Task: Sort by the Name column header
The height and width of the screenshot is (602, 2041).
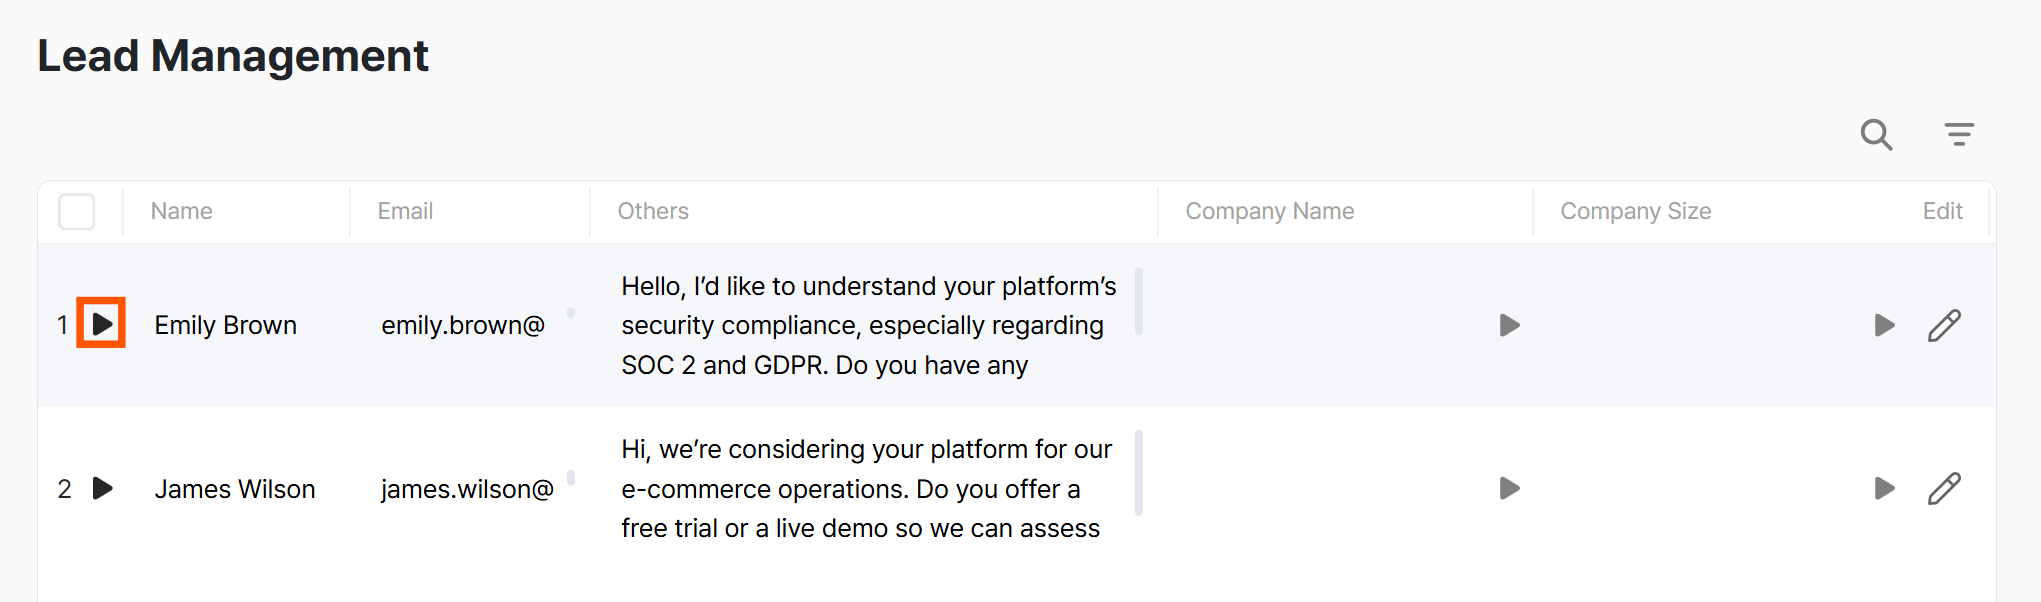Action: pos(182,211)
